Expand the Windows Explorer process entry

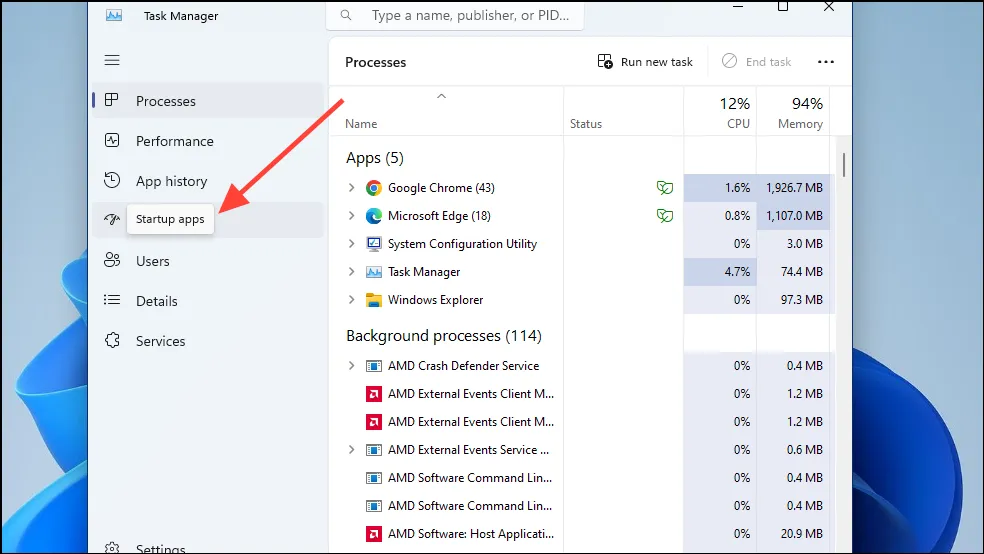[351, 300]
